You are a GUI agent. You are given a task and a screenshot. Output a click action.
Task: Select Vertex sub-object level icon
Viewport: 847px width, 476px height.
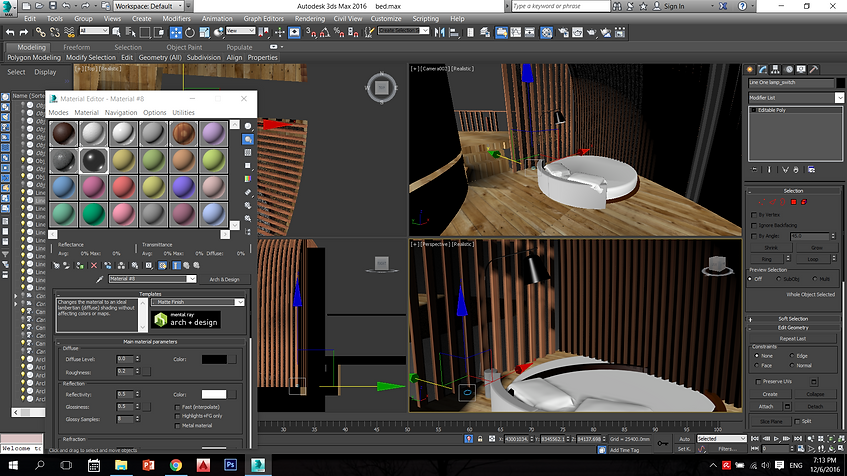pyautogui.click(x=762, y=202)
